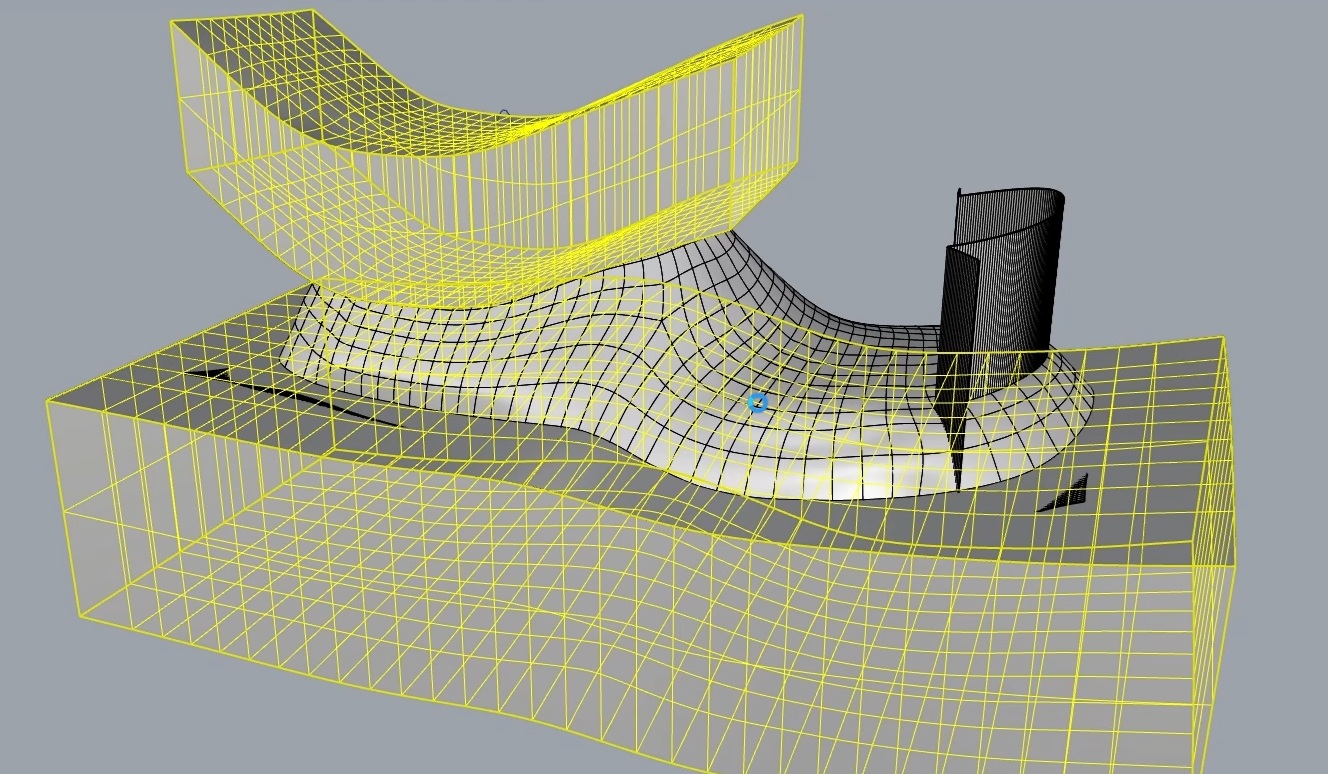1328x774 pixels.
Task: Click the bottom-left front corner of the lower box
Action: [x=78, y=612]
